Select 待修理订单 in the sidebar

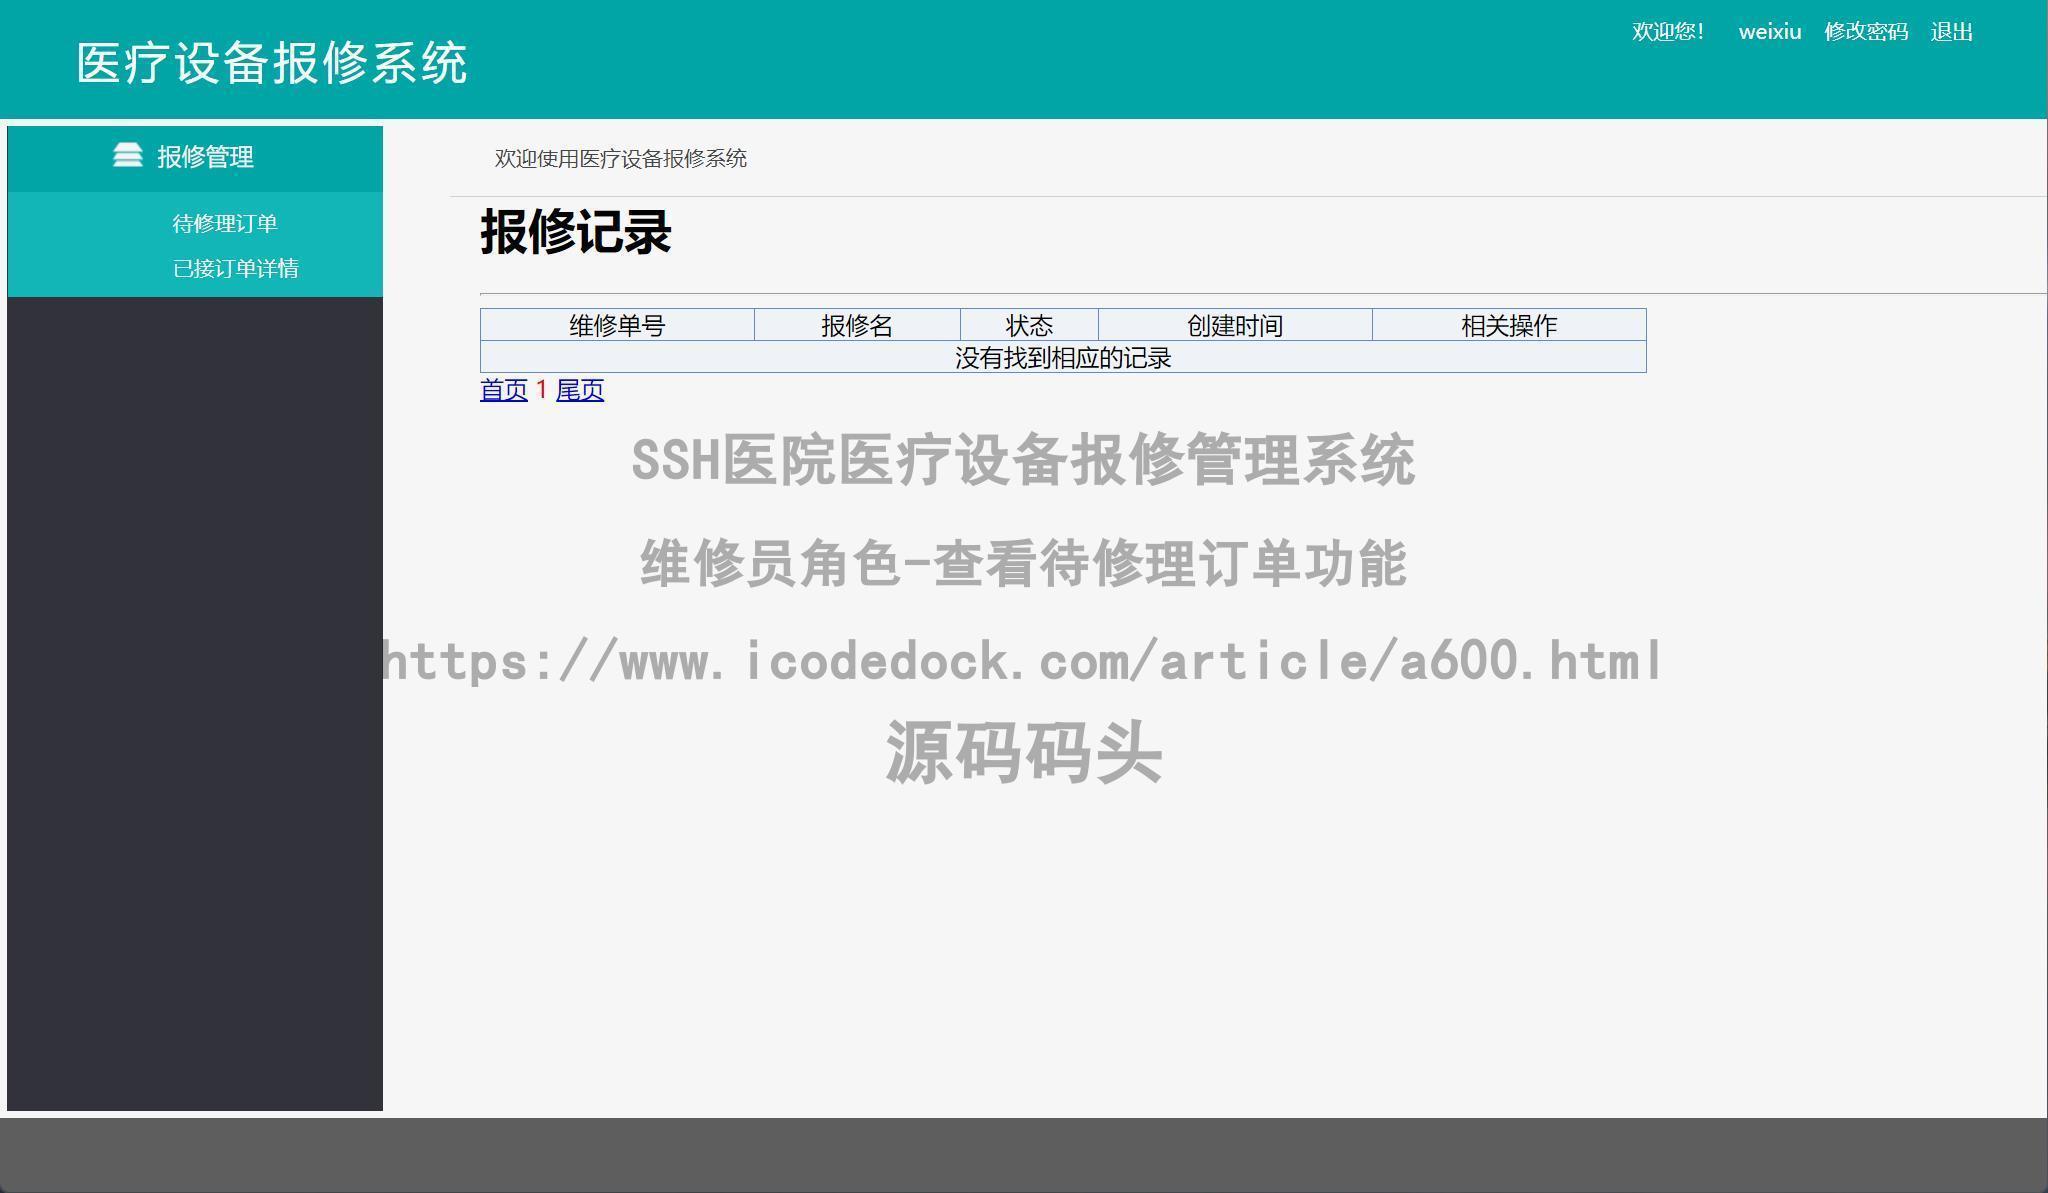click(225, 221)
